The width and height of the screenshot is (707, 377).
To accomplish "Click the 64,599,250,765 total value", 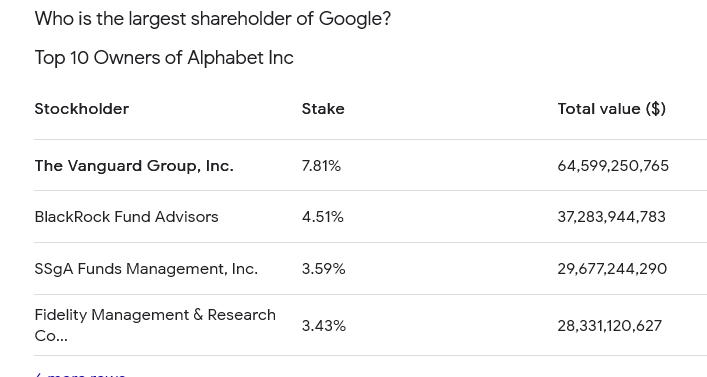I will click(x=613, y=166).
